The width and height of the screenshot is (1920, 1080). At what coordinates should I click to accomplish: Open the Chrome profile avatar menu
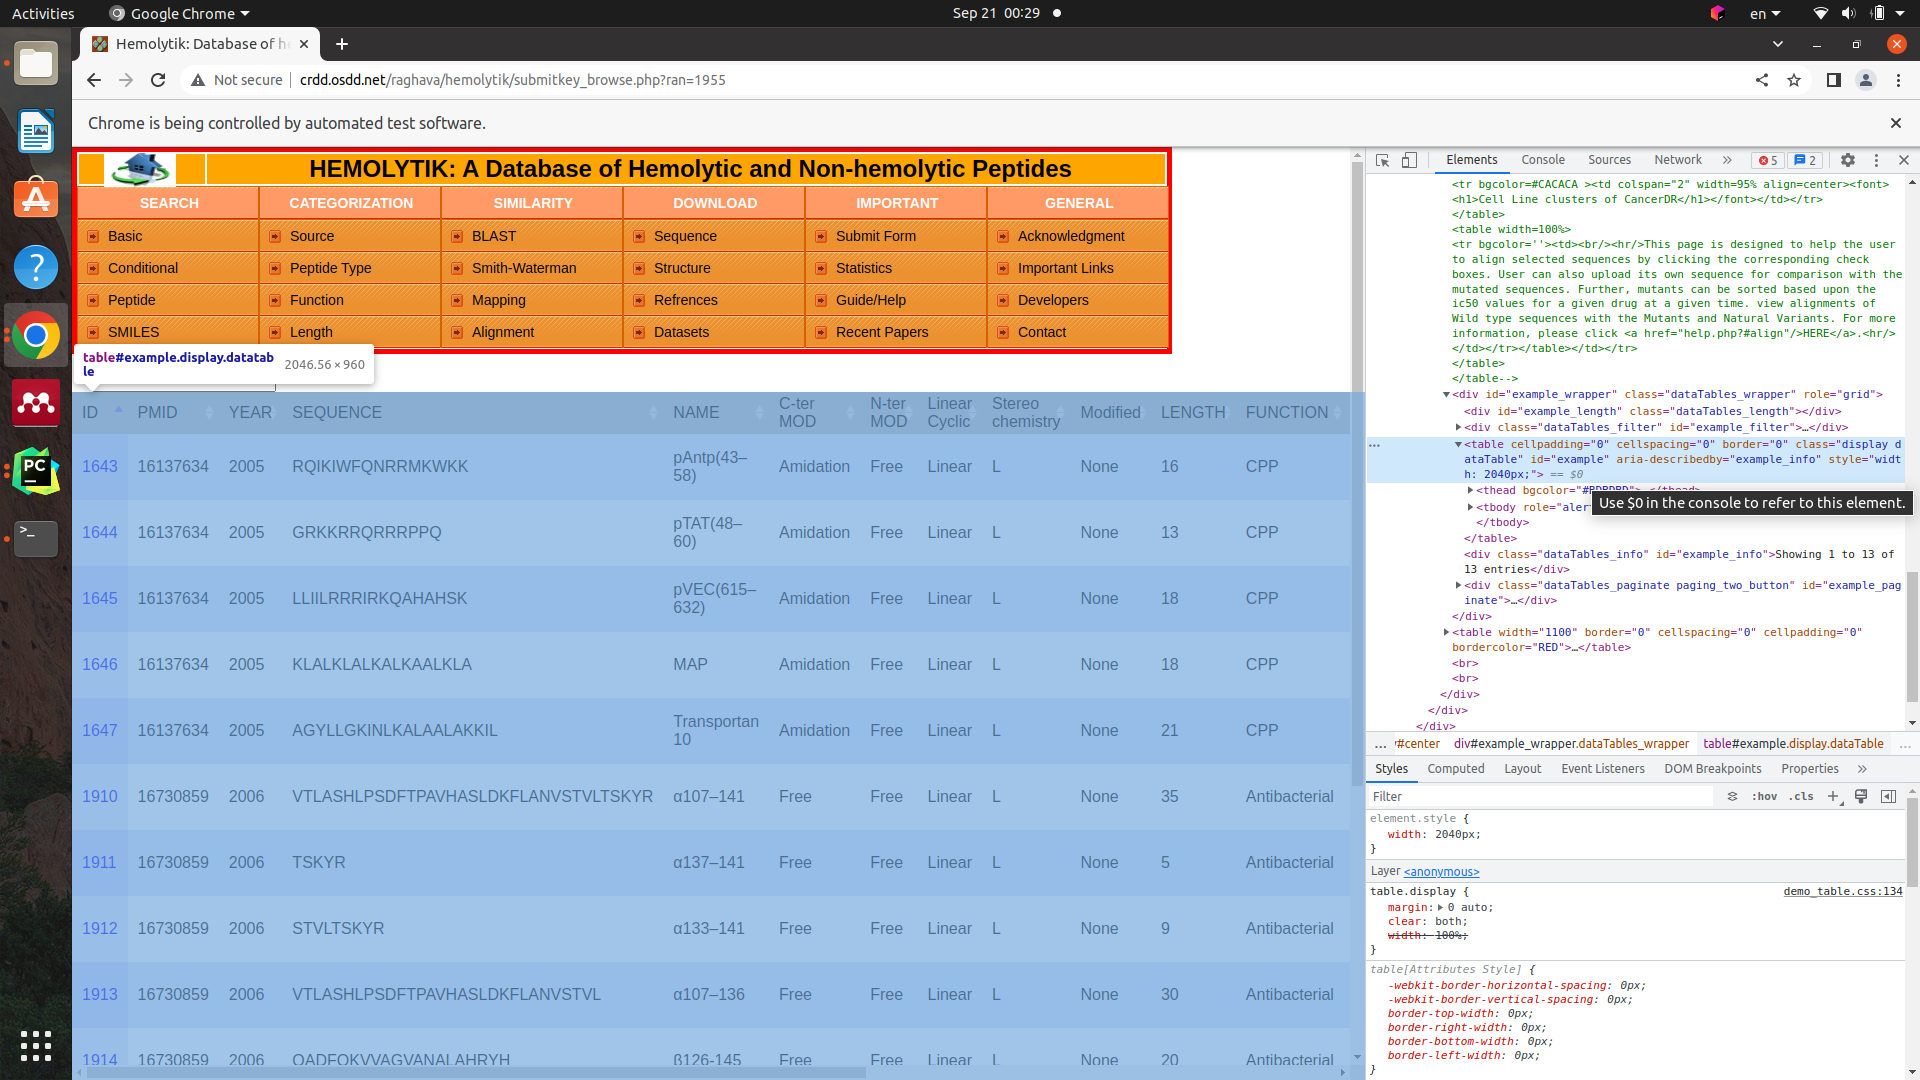tap(1866, 80)
